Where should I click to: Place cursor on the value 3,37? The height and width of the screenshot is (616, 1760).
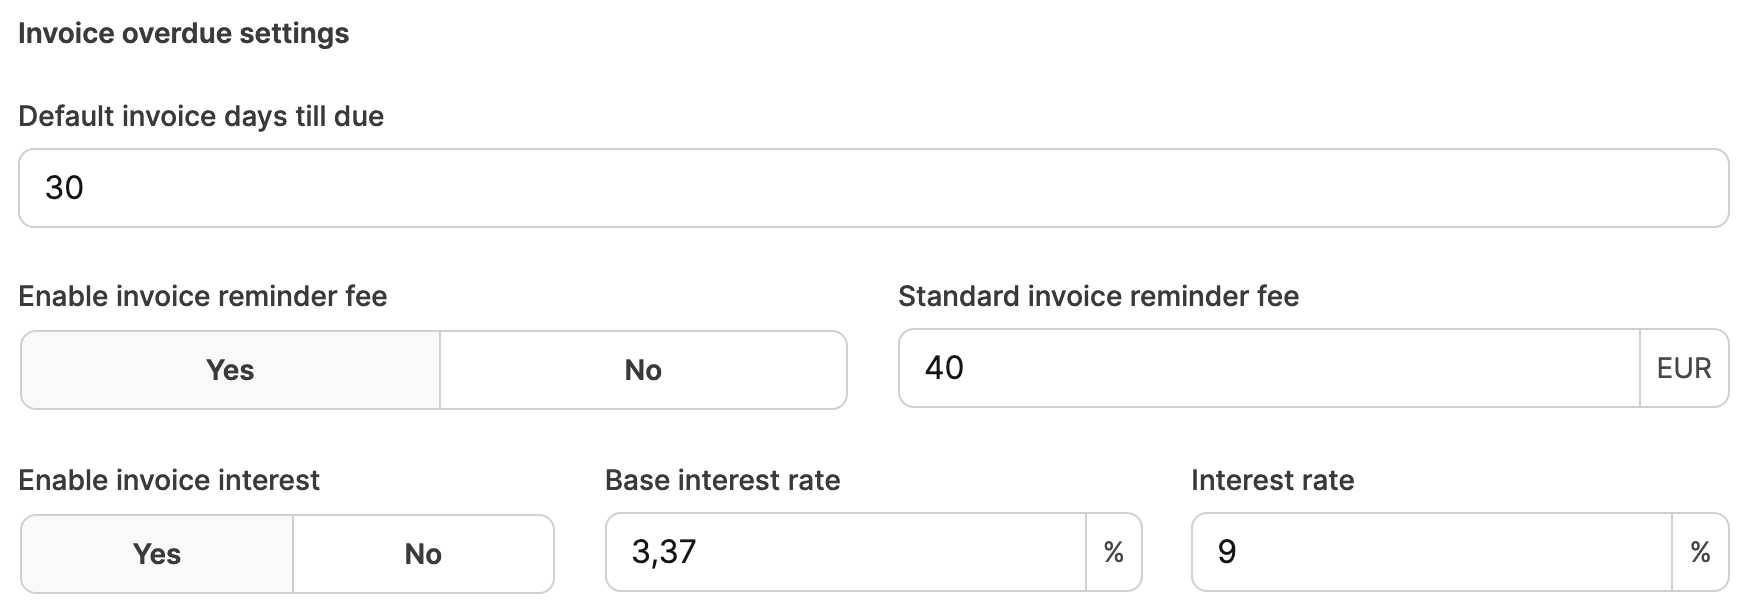pyautogui.click(x=664, y=552)
